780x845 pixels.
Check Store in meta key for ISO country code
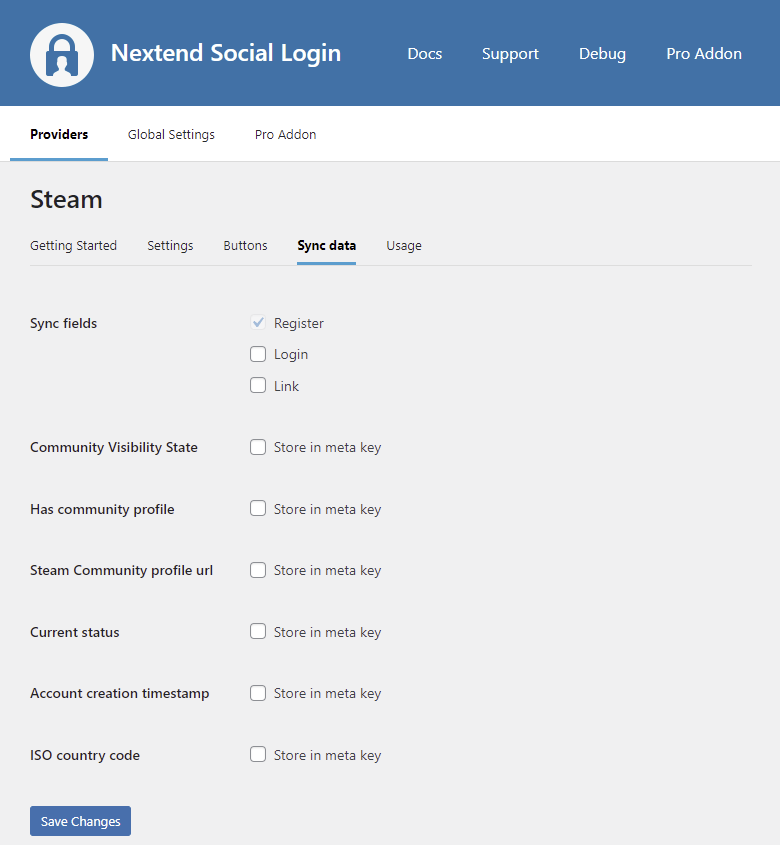[x=258, y=754]
